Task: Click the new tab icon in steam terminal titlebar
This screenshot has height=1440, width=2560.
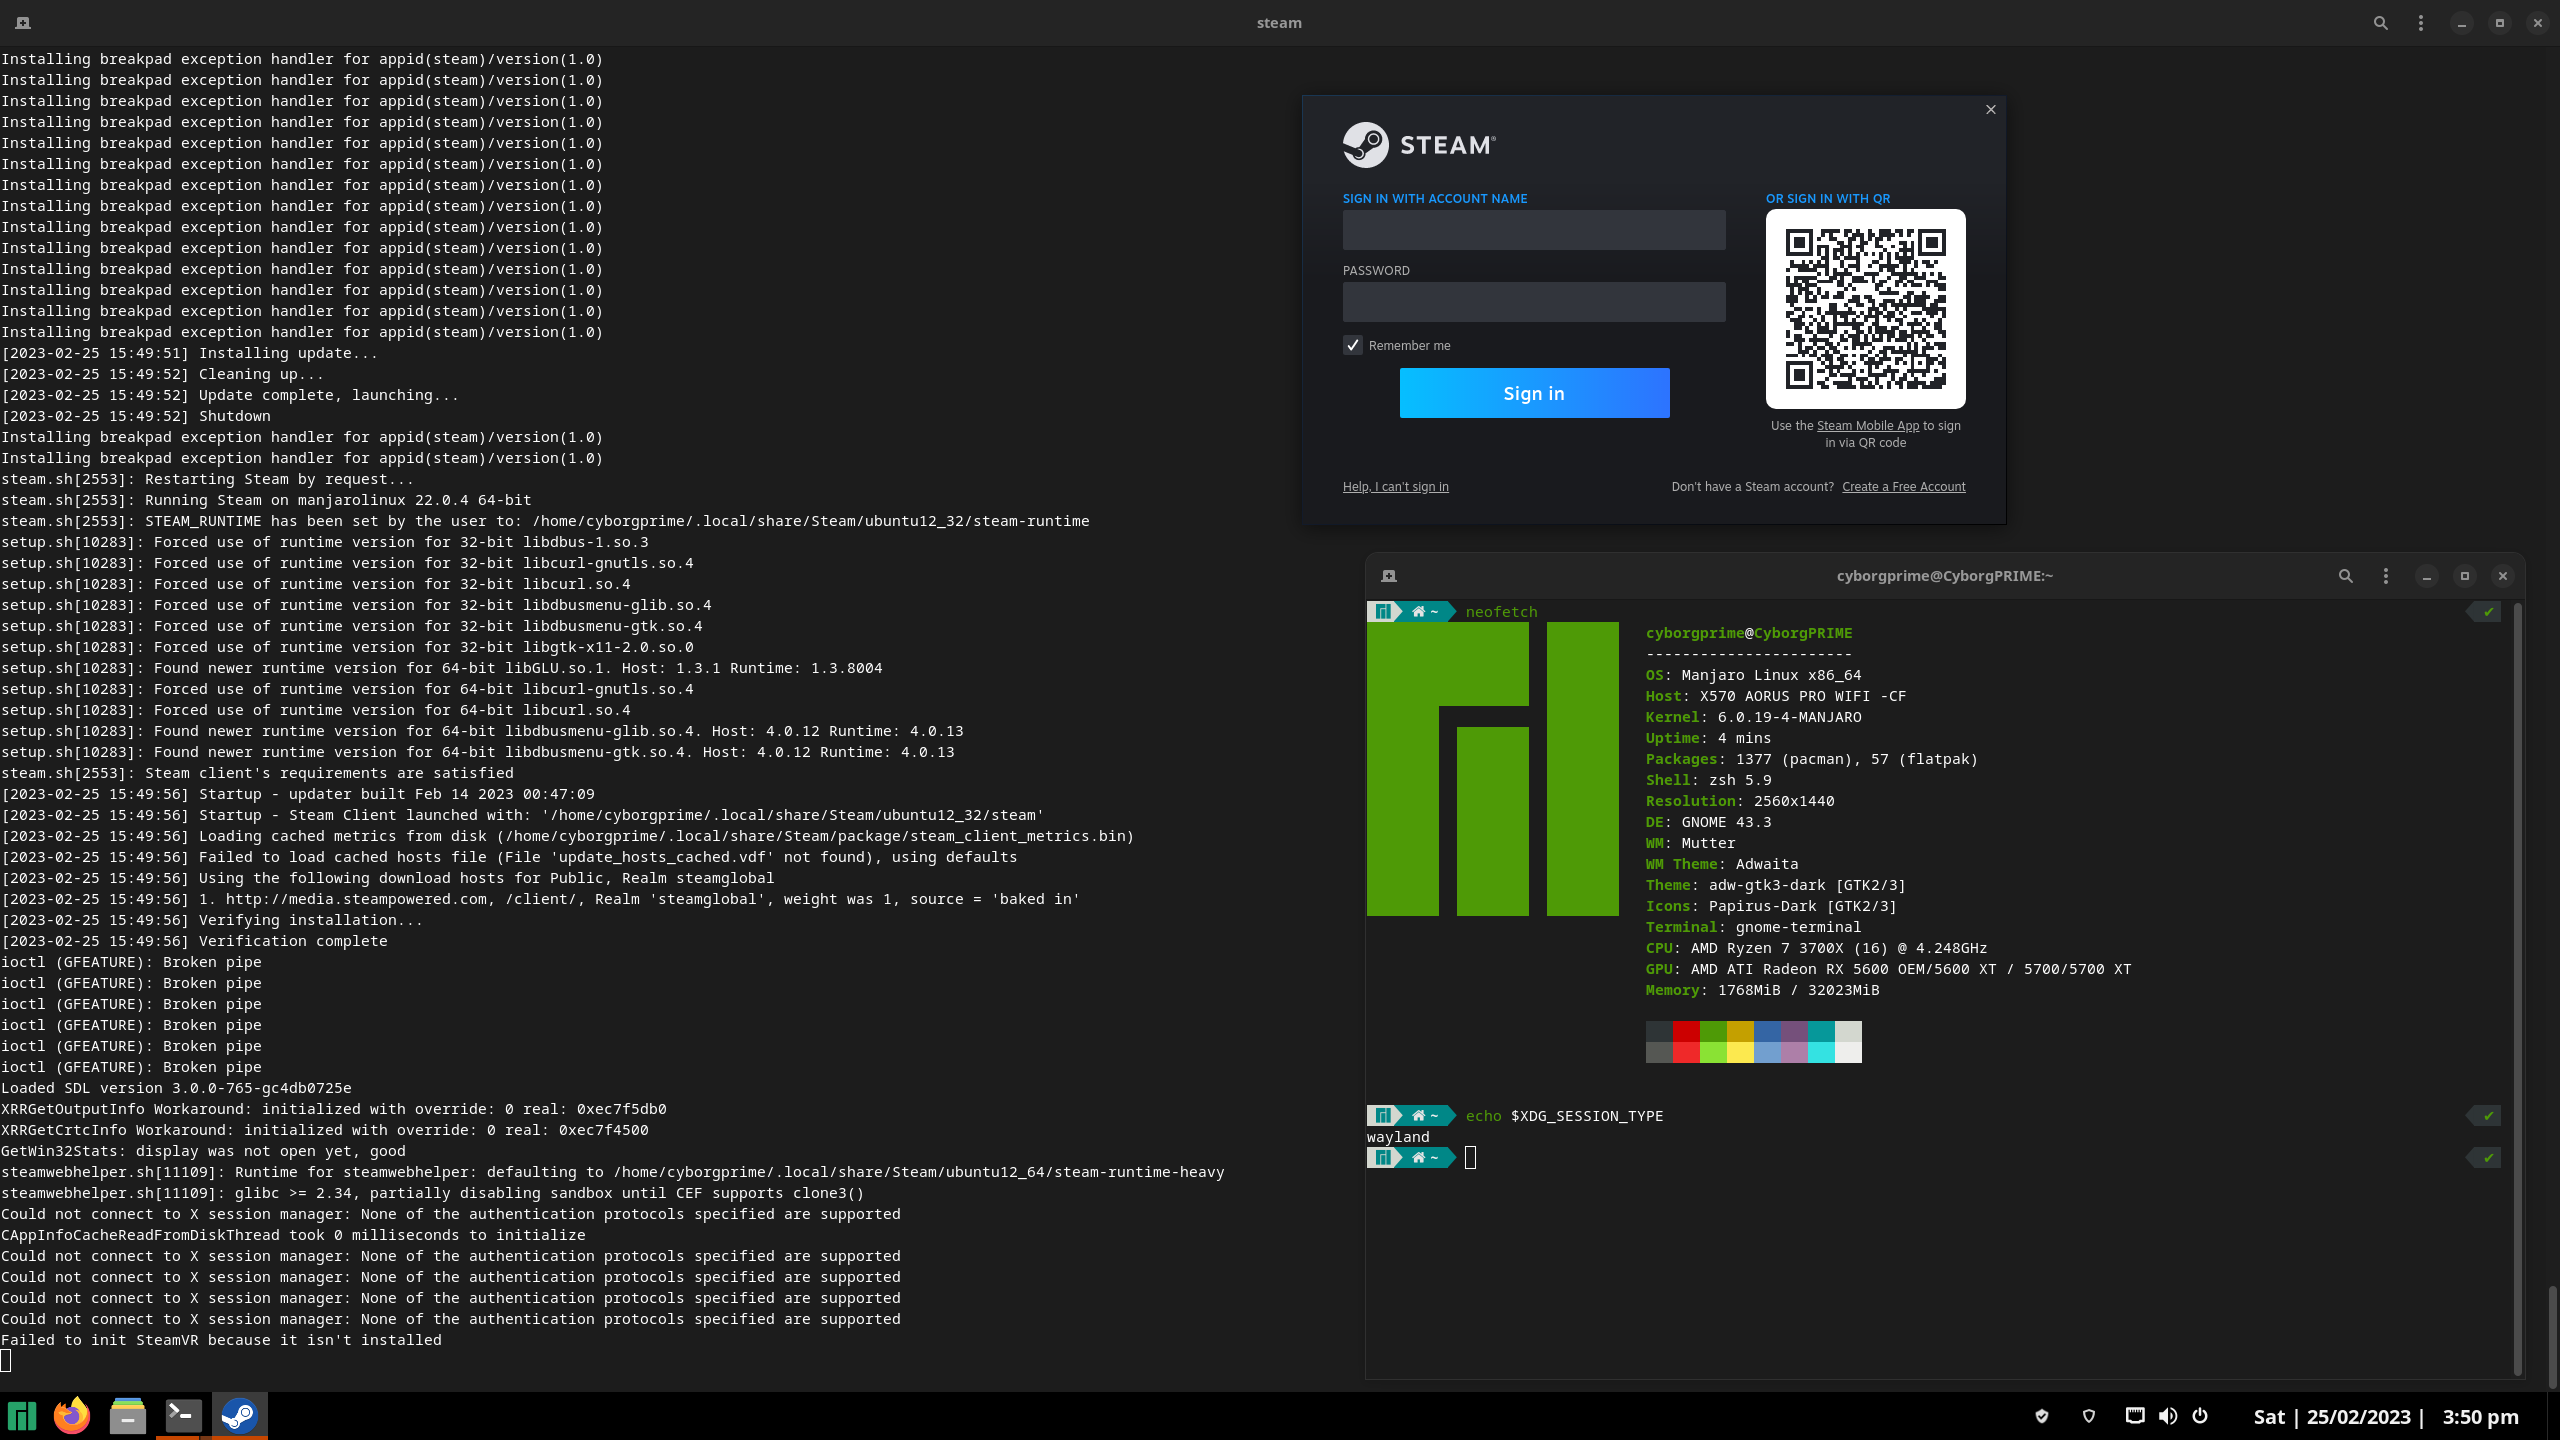Action: pyautogui.click(x=23, y=23)
